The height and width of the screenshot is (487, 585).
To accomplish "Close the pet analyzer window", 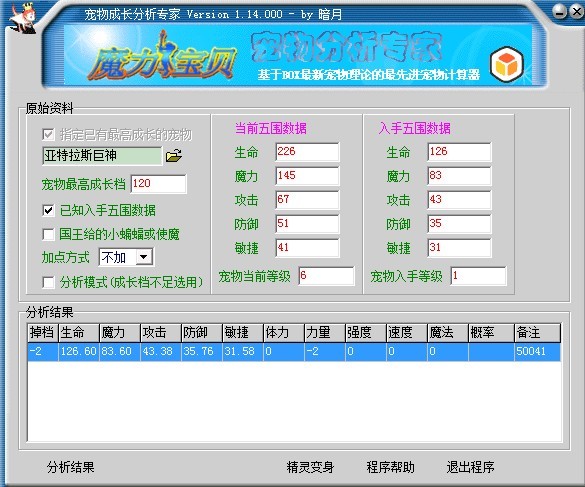I will [577, 12].
